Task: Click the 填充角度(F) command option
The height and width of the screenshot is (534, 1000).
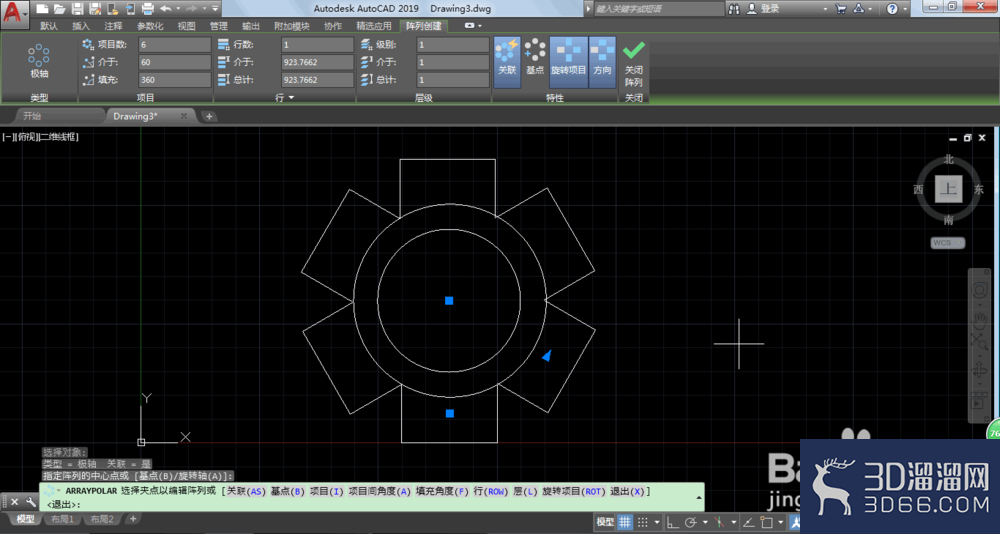Action: point(443,491)
